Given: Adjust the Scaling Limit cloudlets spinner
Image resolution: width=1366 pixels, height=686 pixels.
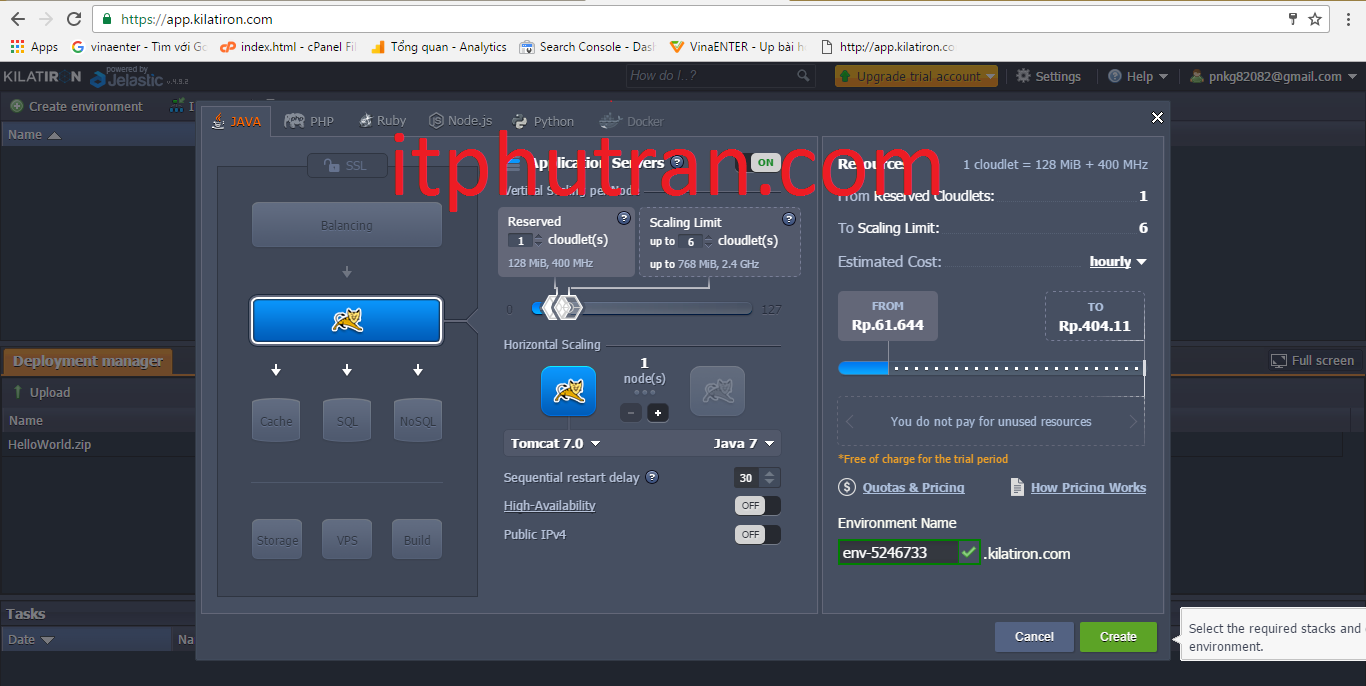Looking at the screenshot, I should tap(709, 241).
